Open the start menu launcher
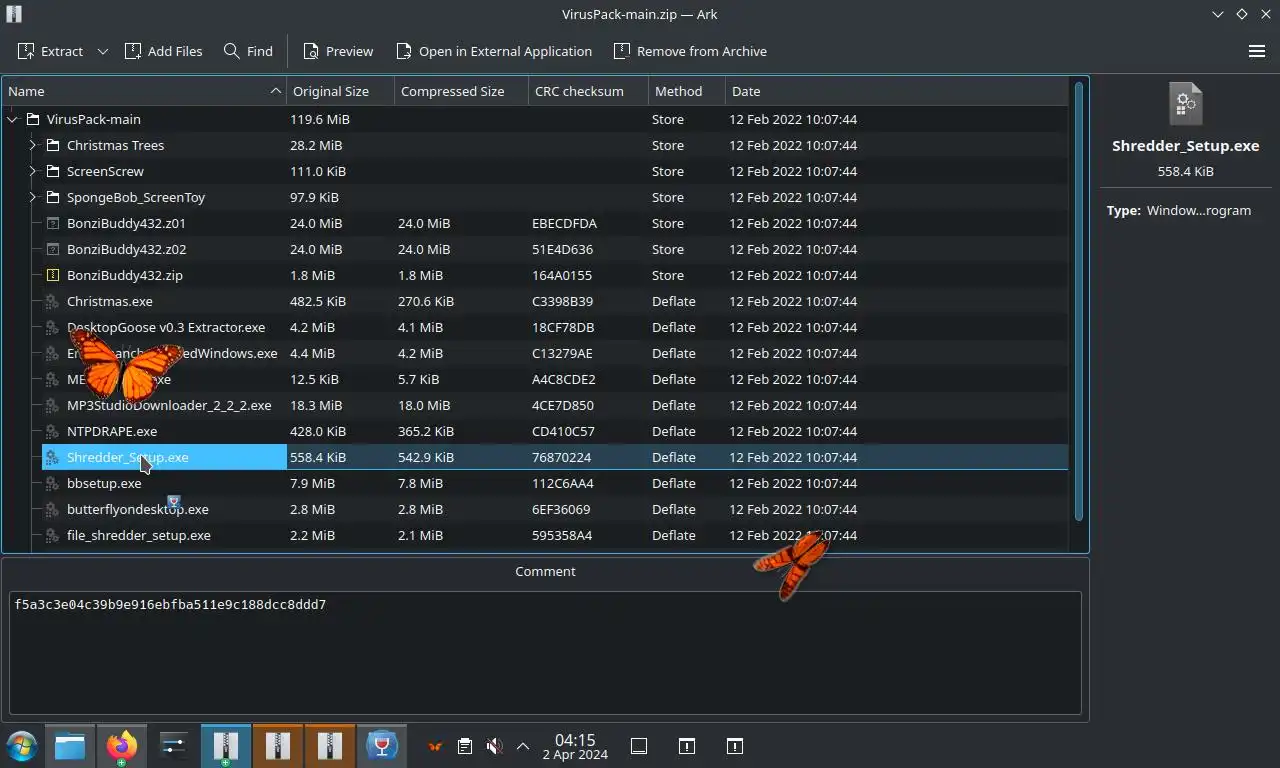This screenshot has width=1280, height=768. pyautogui.click(x=21, y=746)
